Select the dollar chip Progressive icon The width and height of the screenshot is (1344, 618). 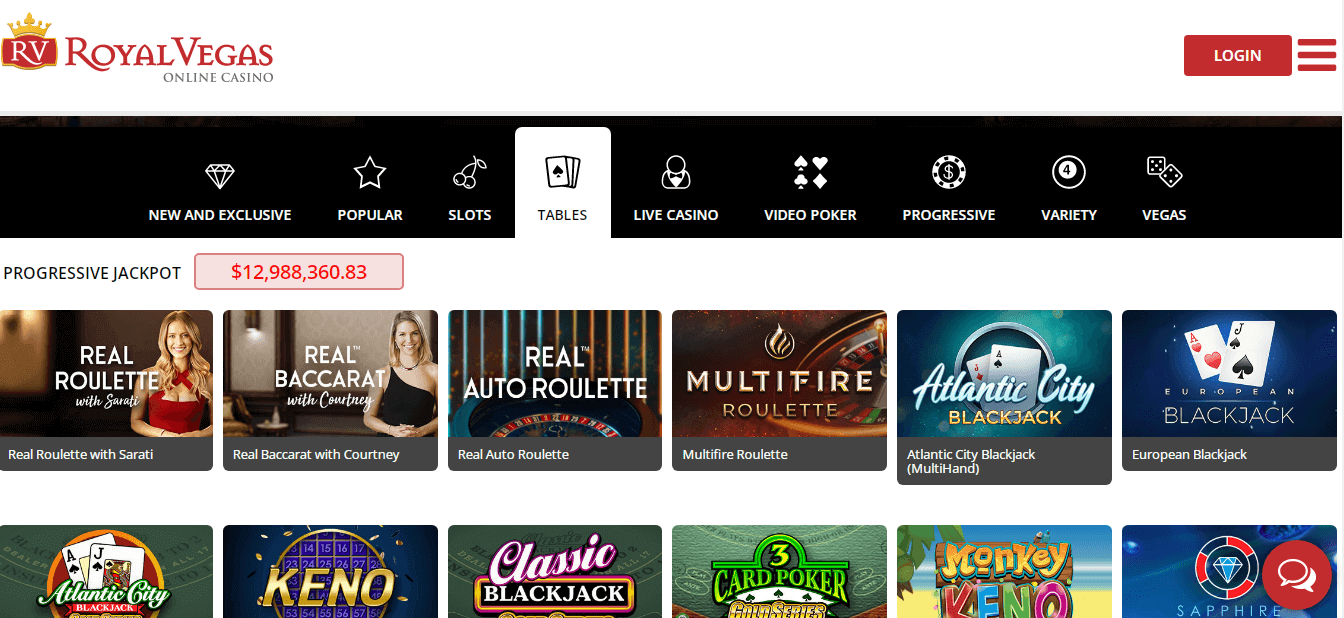click(948, 173)
